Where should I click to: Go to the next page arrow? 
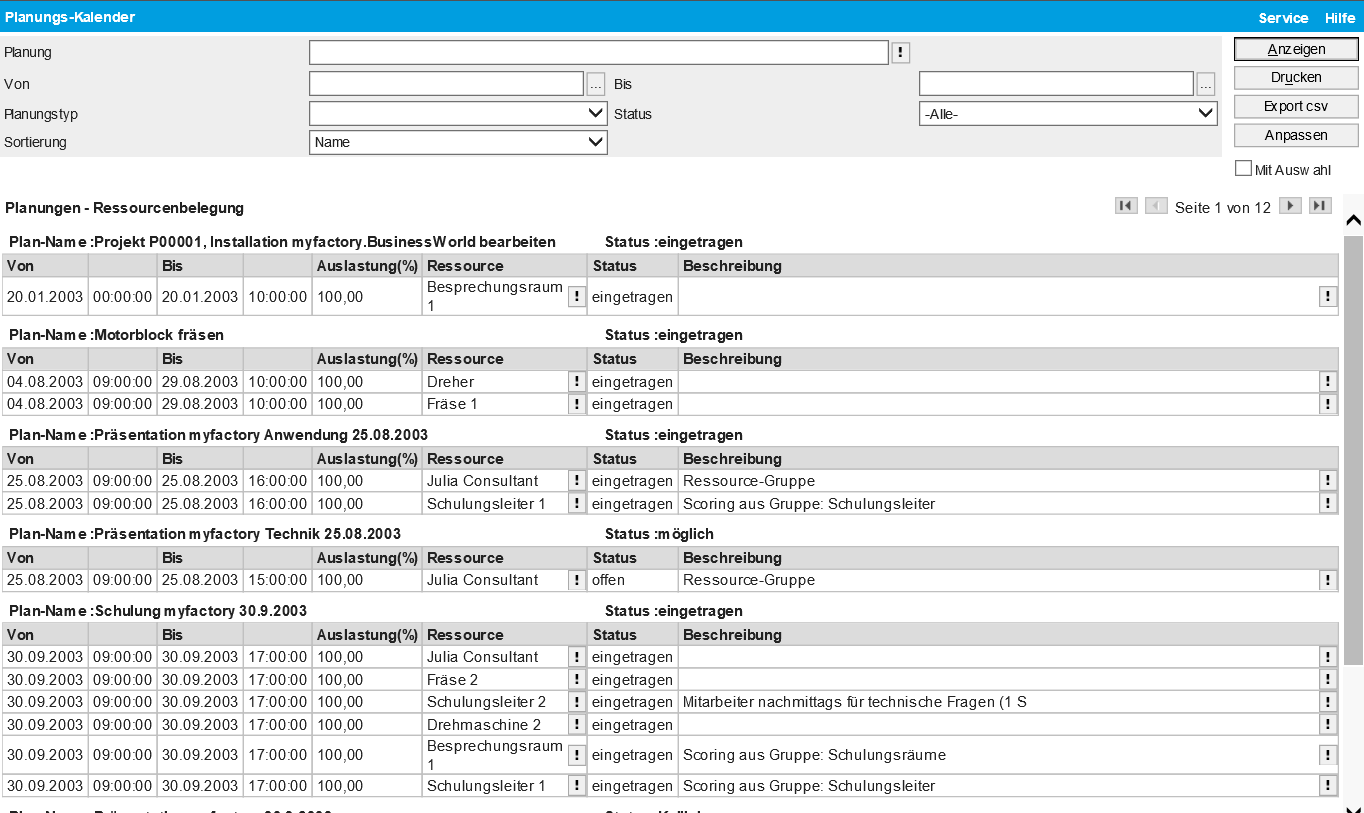coord(1290,206)
